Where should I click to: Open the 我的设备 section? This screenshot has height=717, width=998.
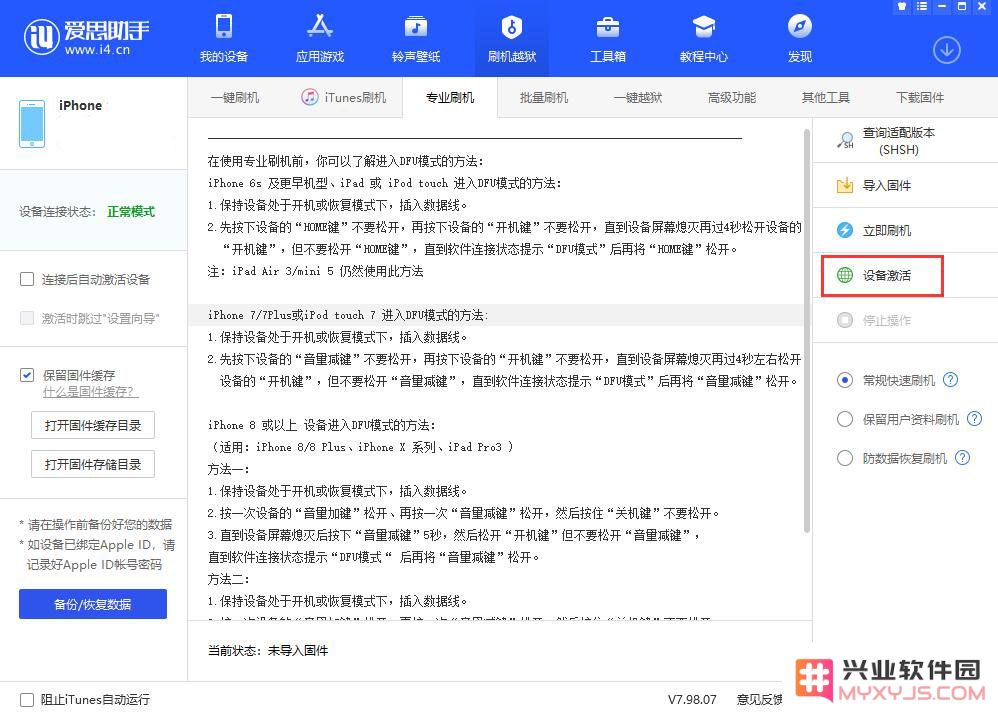coord(223,39)
